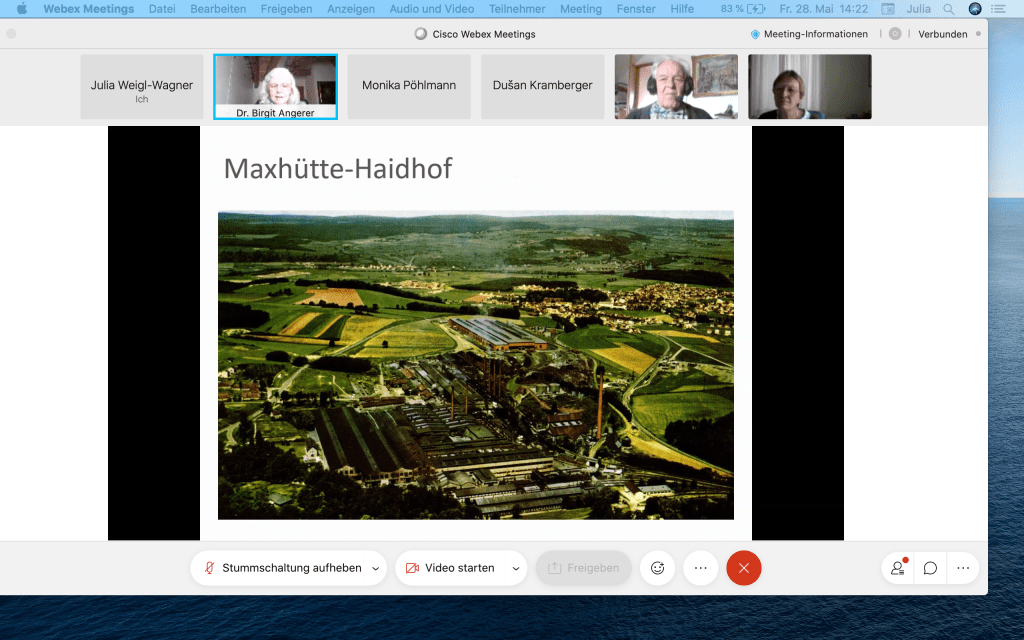Open the Teilnehmer menu
The height and width of the screenshot is (640, 1024).
519,9
